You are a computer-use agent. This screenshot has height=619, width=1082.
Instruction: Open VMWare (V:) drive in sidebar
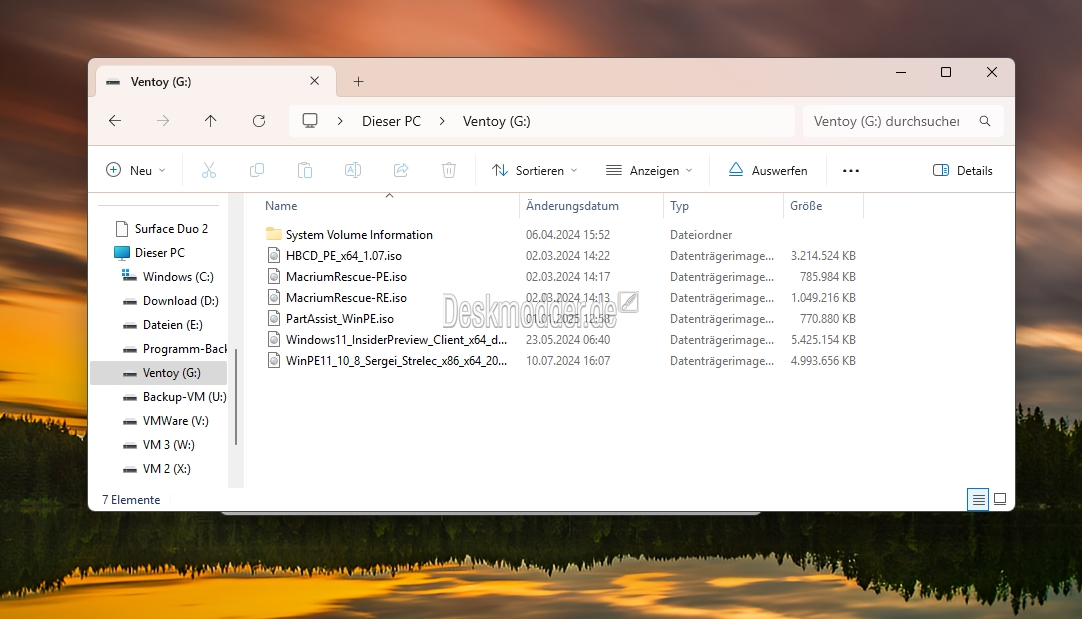(175, 420)
